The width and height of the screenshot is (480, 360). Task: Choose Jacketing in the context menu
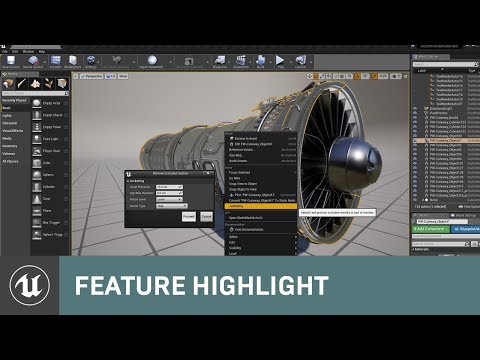[x=261, y=206]
